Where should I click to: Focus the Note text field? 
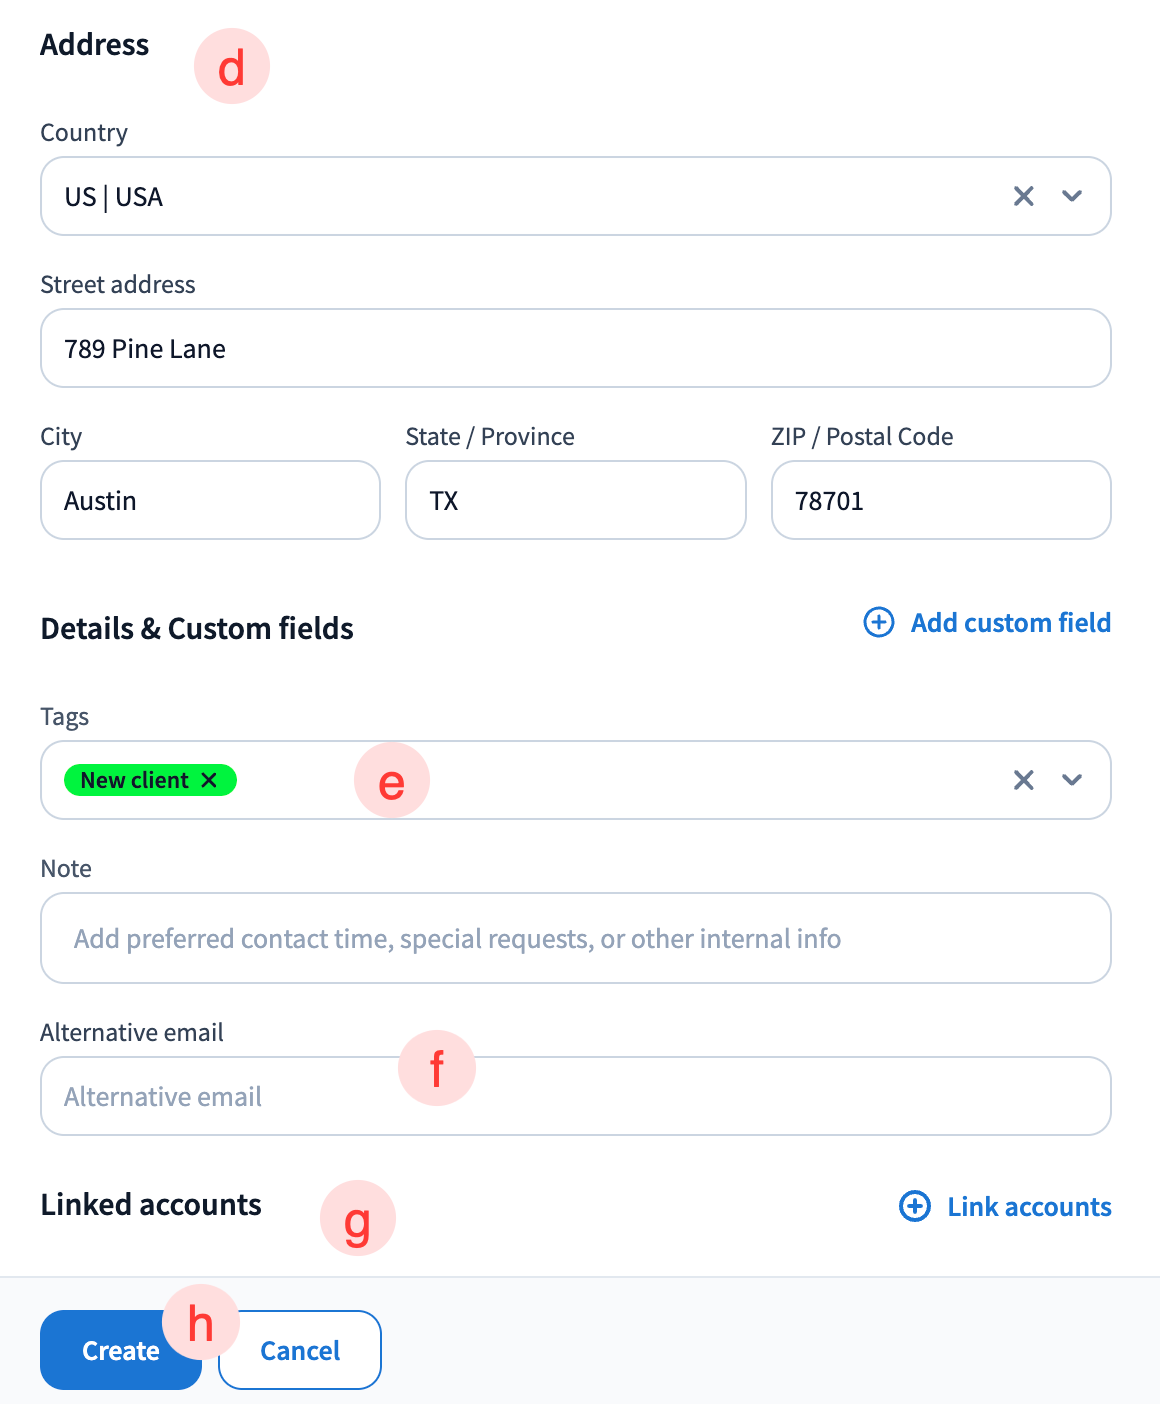point(575,938)
